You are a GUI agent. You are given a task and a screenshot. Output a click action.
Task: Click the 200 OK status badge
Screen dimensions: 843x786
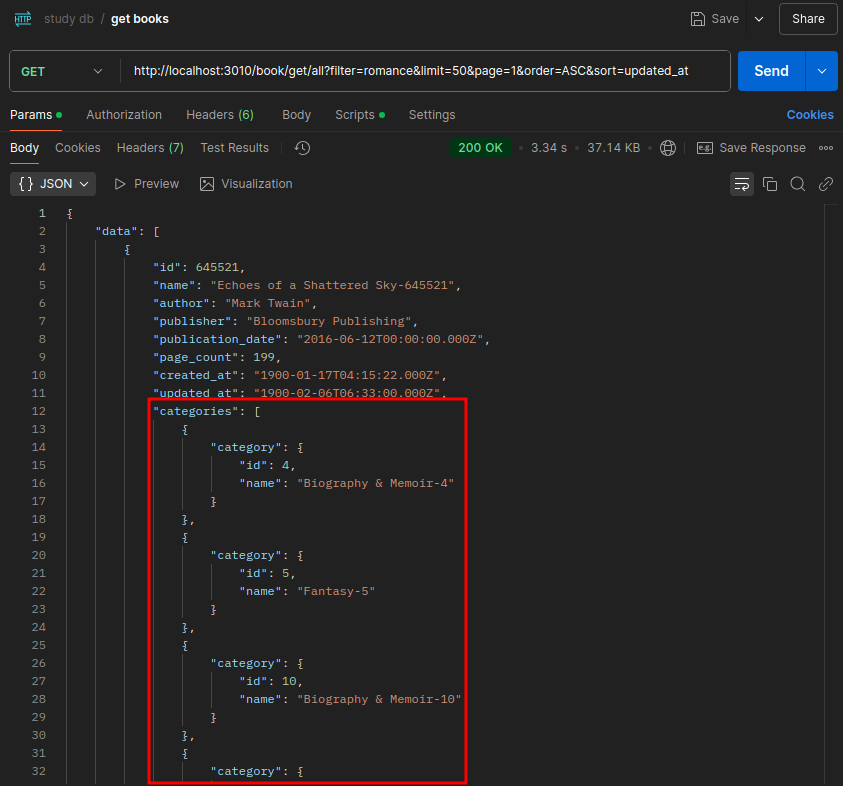480,148
